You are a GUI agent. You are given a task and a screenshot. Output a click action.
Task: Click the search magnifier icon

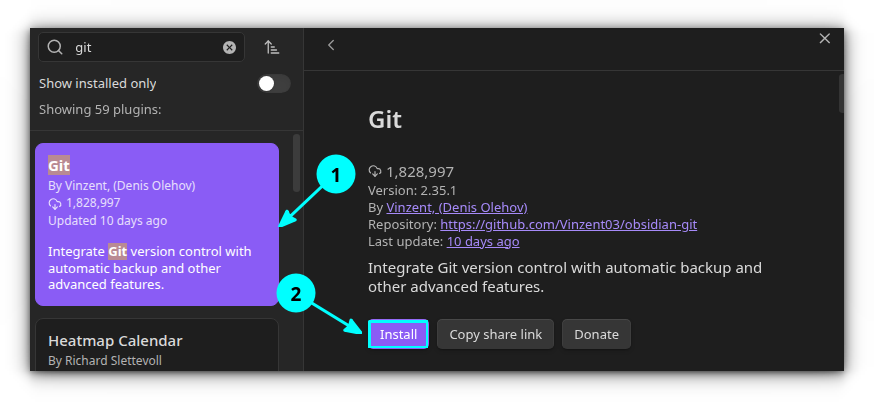click(x=55, y=47)
